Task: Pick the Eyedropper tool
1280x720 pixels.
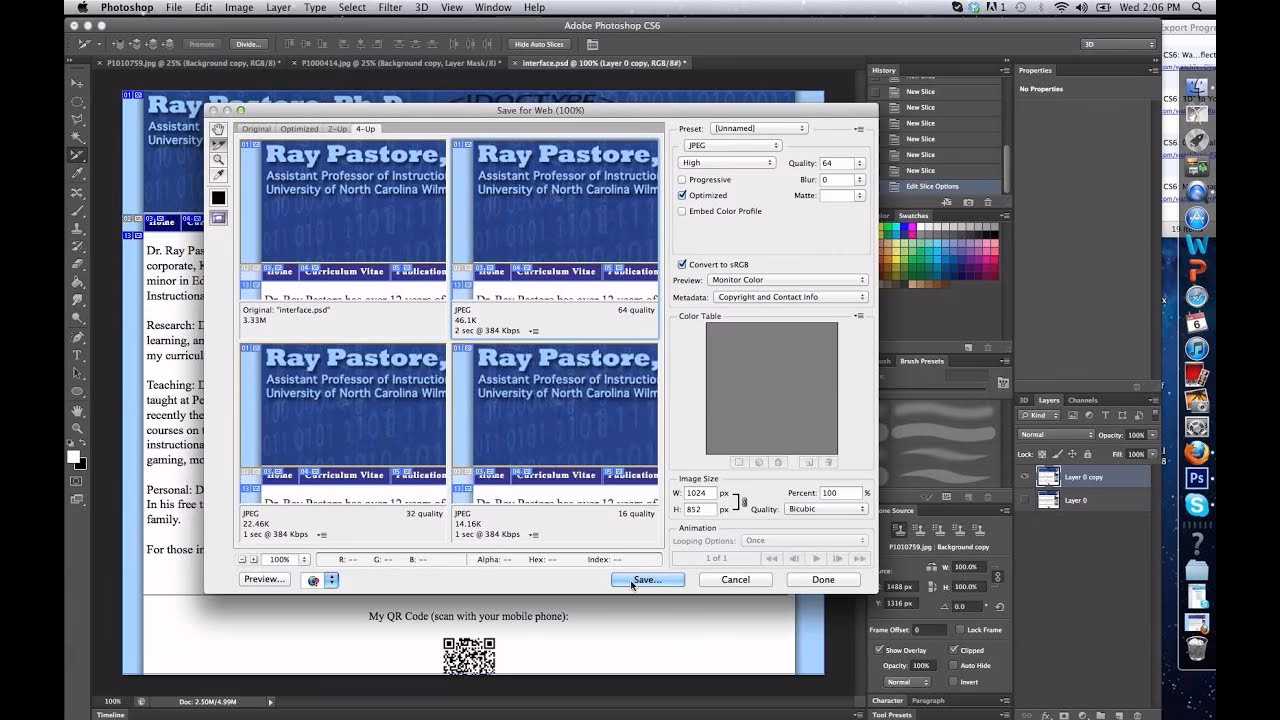Action: 218,174
